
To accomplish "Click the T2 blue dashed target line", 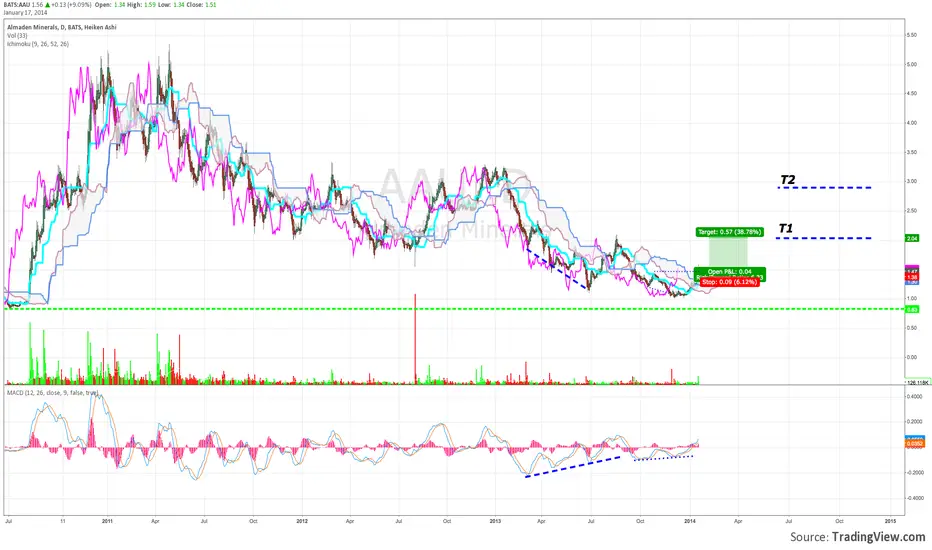I will coord(824,188).
